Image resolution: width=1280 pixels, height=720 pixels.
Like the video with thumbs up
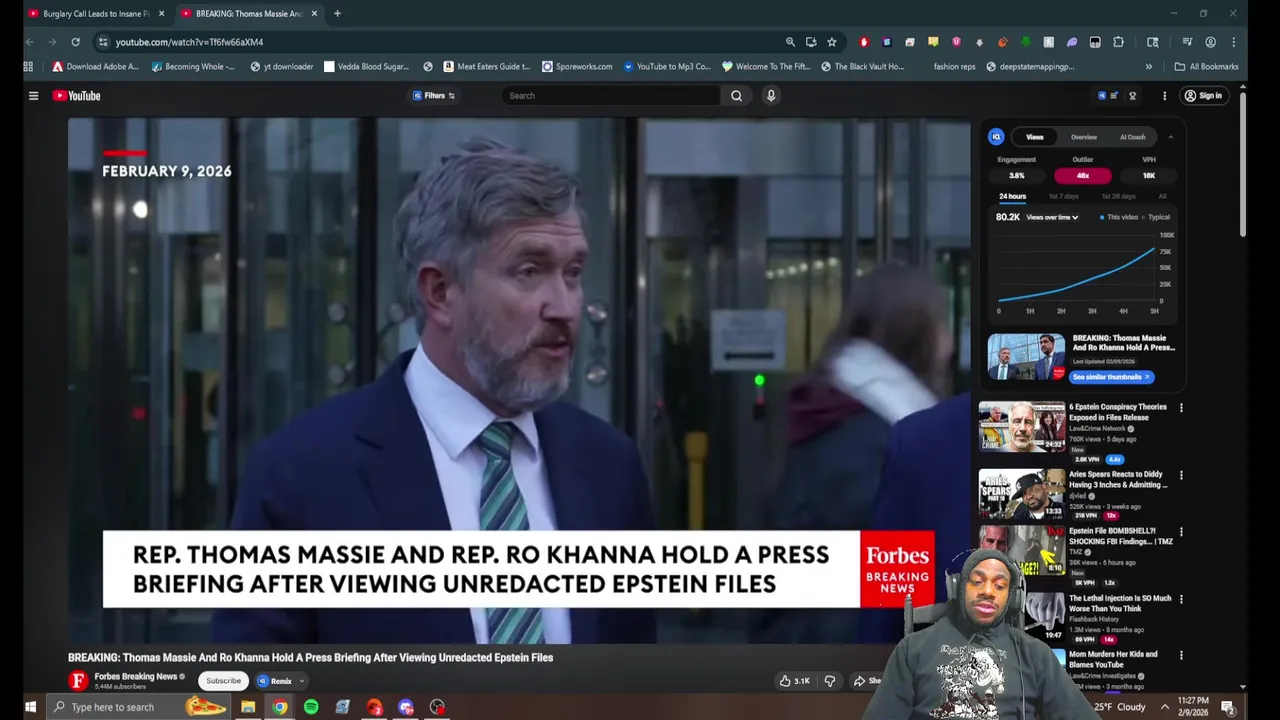tap(794, 681)
